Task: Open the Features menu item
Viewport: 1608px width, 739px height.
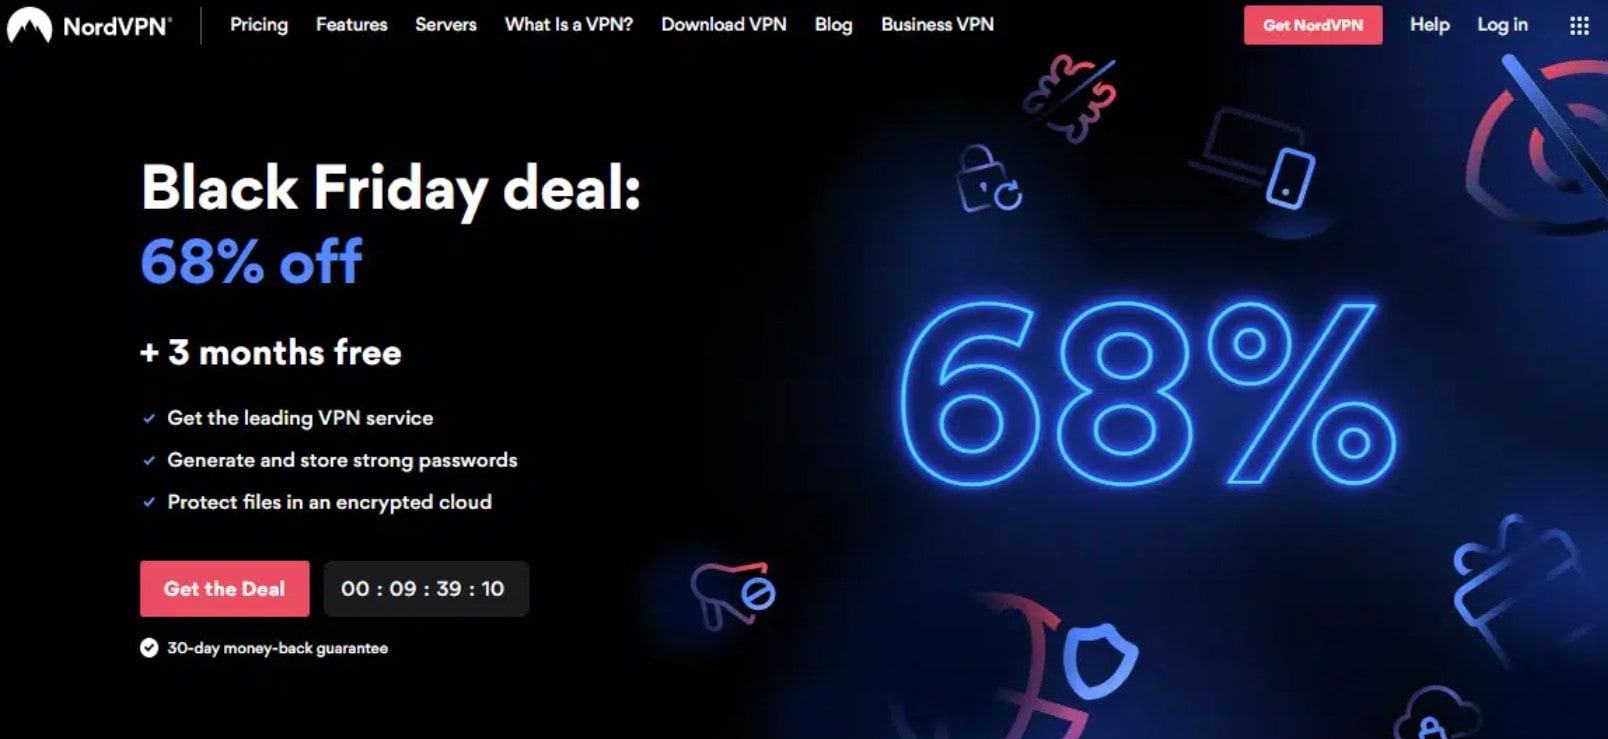Action: tap(351, 25)
